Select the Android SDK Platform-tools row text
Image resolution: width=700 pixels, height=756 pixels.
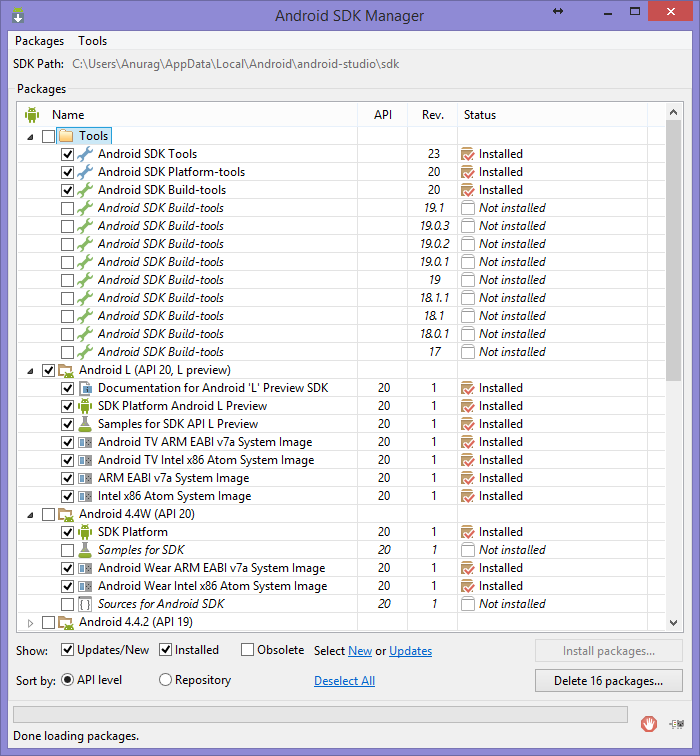[x=171, y=172]
